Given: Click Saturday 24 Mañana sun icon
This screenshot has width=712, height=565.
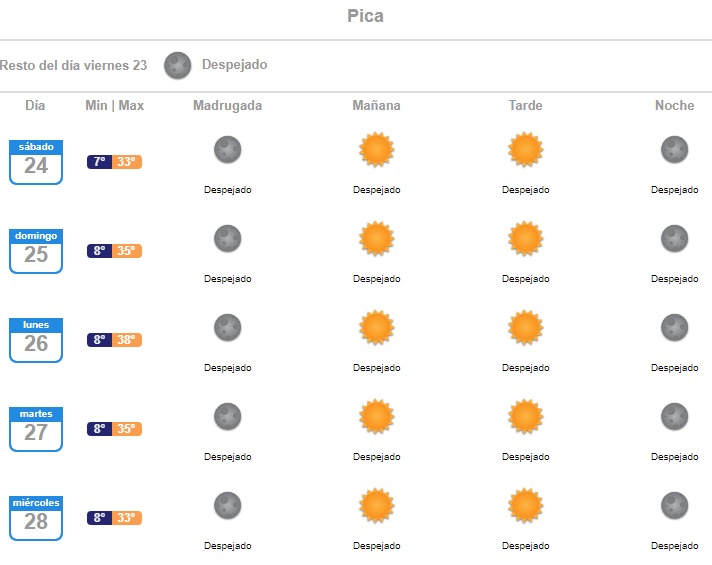Looking at the screenshot, I should tap(377, 150).
